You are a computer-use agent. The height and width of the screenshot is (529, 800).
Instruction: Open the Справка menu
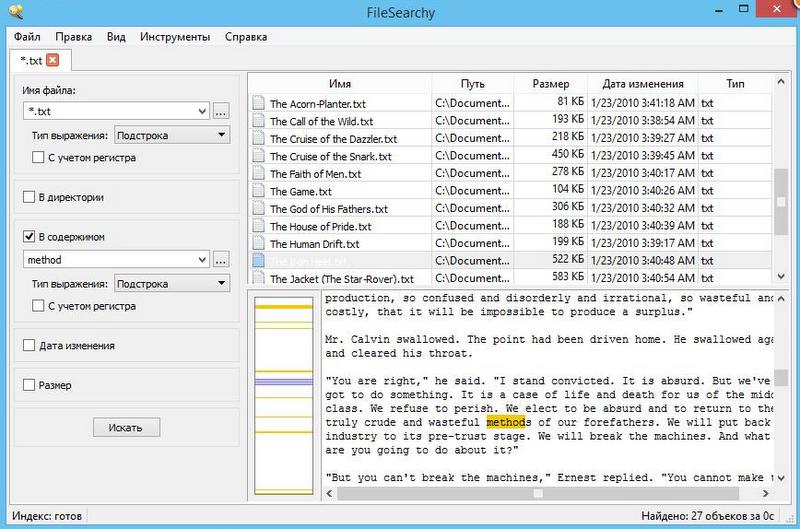click(x=246, y=37)
